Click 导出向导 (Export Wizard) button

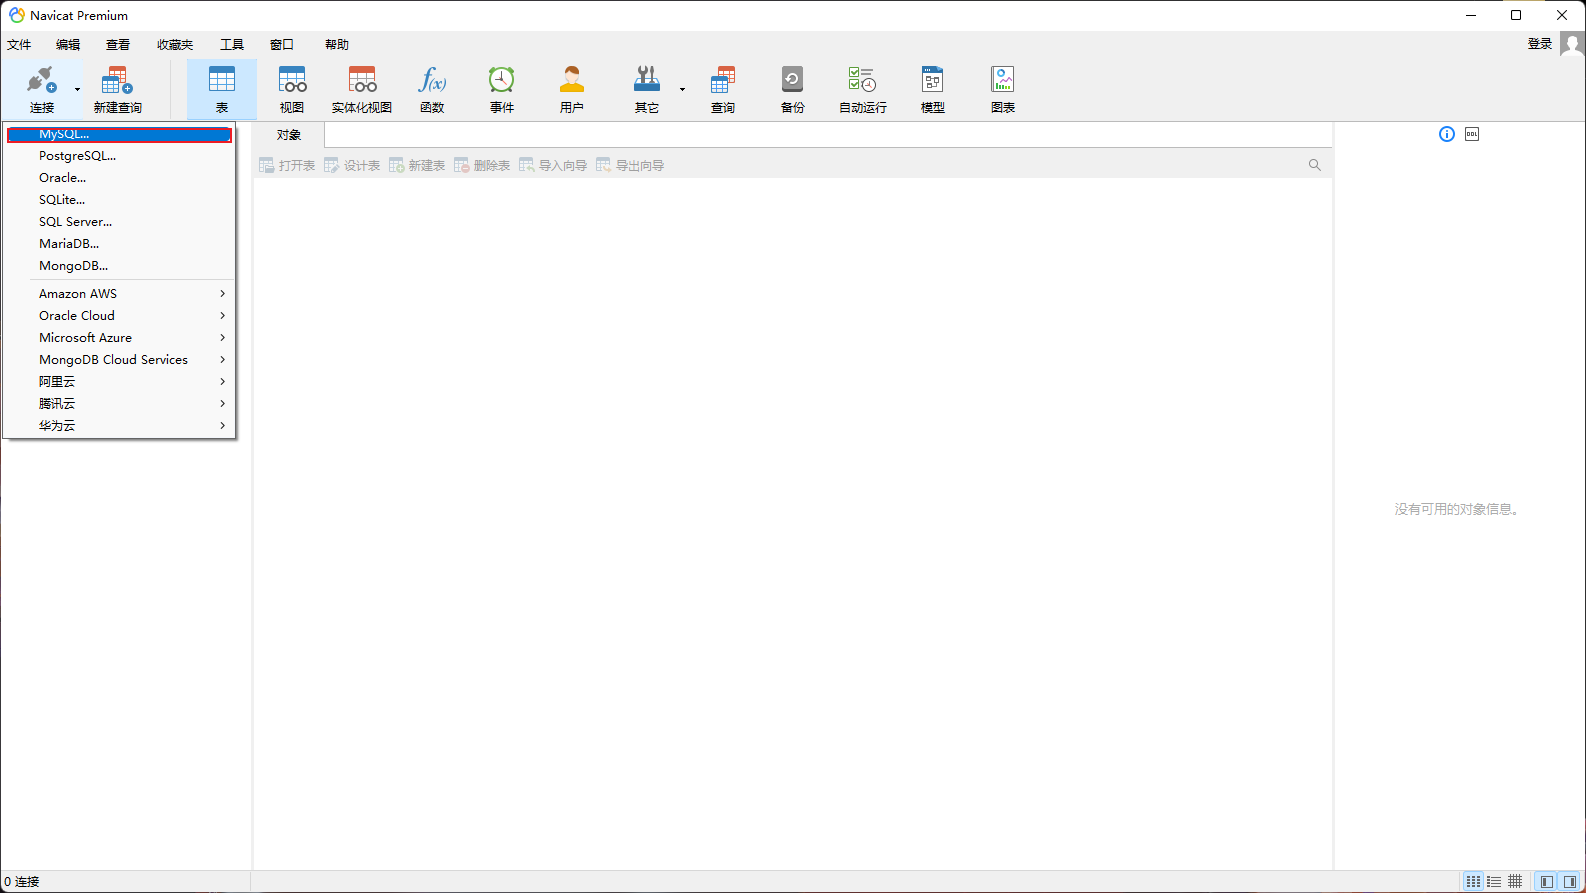630,165
